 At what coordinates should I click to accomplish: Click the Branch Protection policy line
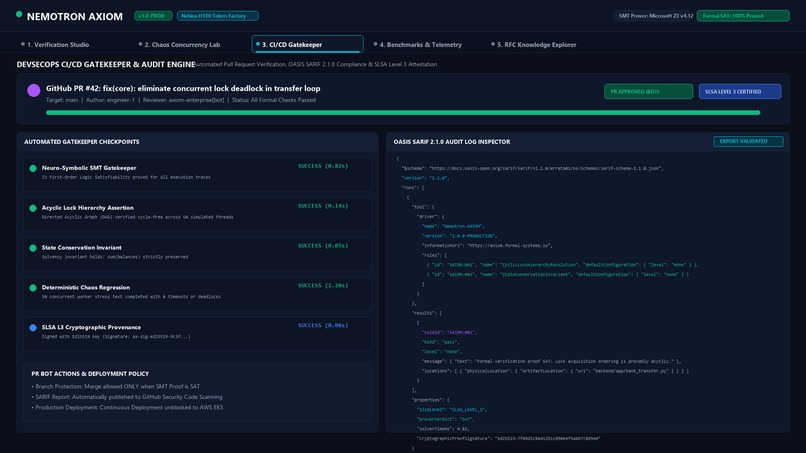[116, 386]
